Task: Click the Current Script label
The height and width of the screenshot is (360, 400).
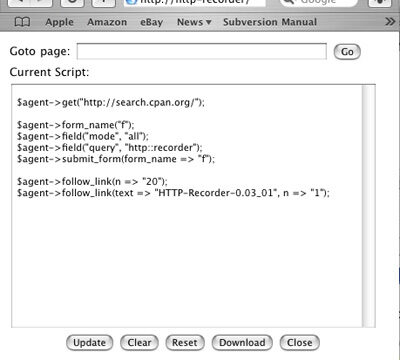Action: click(x=49, y=72)
